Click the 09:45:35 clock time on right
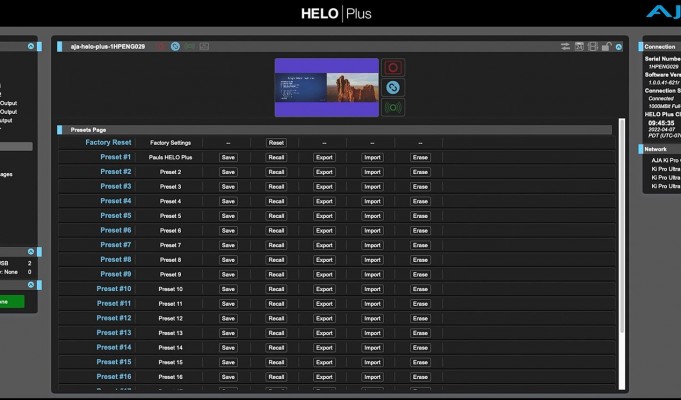 click(661, 123)
